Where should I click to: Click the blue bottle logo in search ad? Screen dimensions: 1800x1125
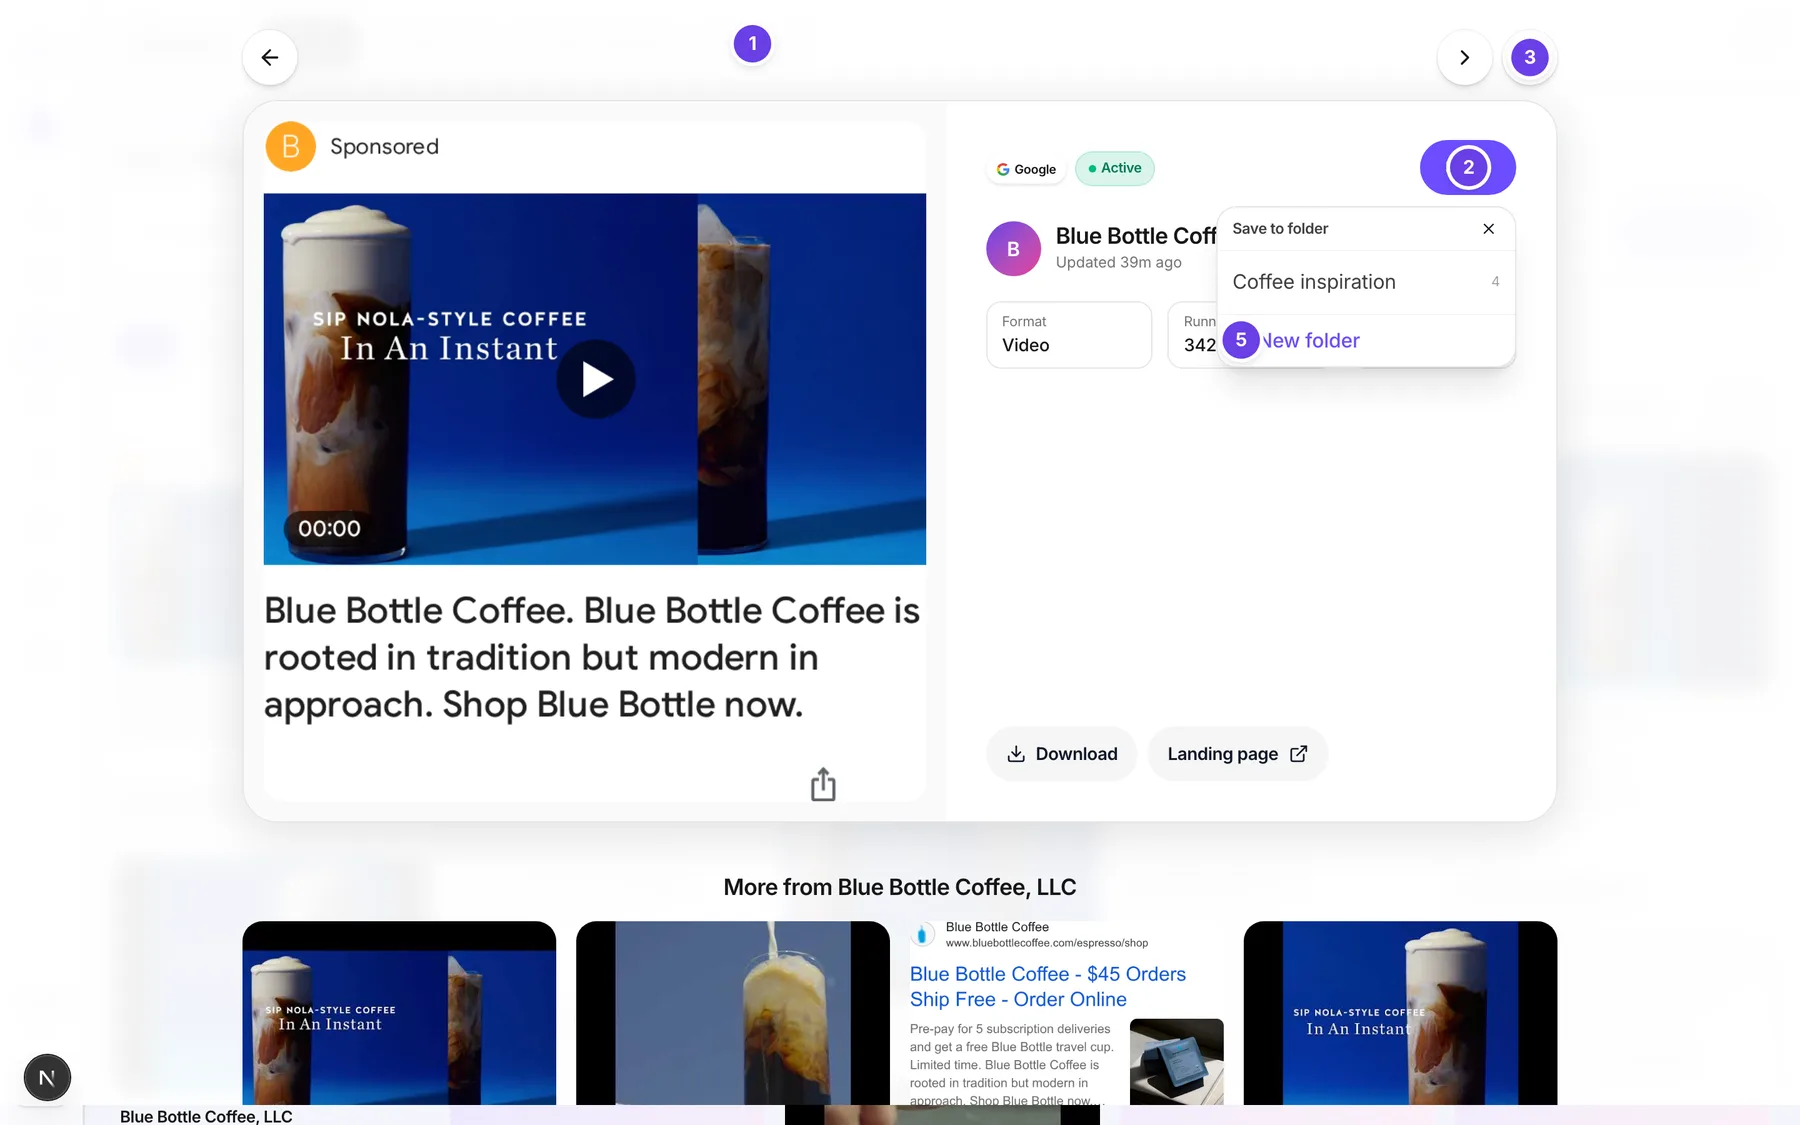click(x=922, y=934)
